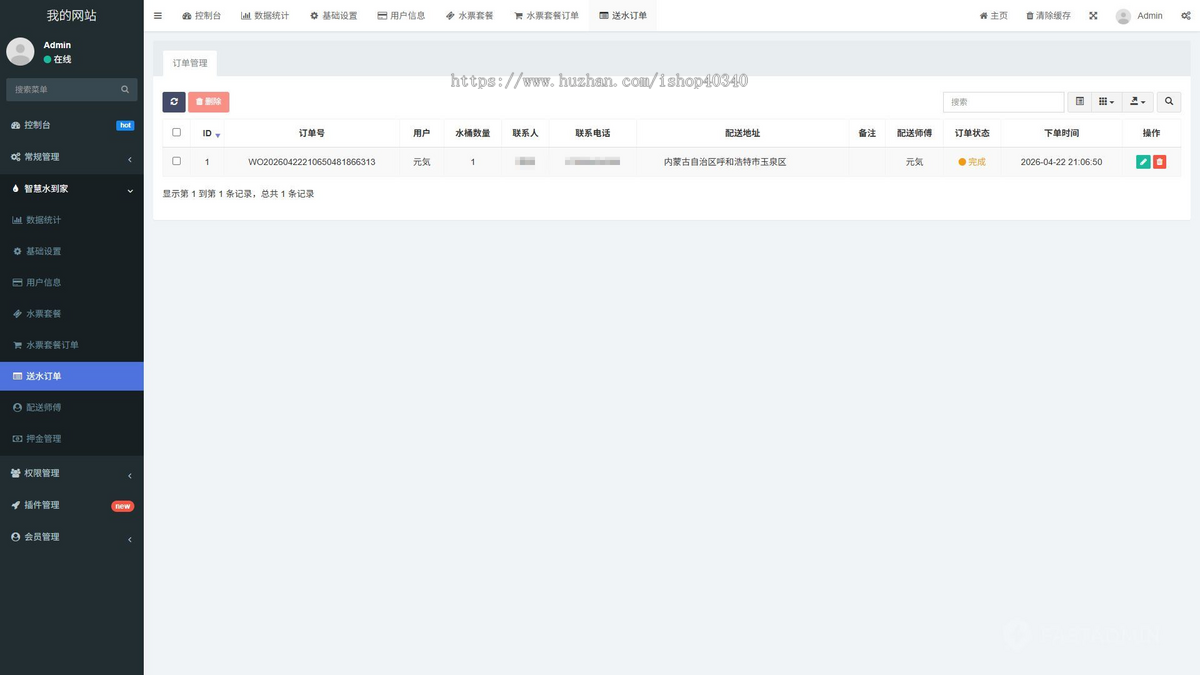The image size is (1200, 675).
Task: Open the export data dropdown
Action: tap(1138, 102)
